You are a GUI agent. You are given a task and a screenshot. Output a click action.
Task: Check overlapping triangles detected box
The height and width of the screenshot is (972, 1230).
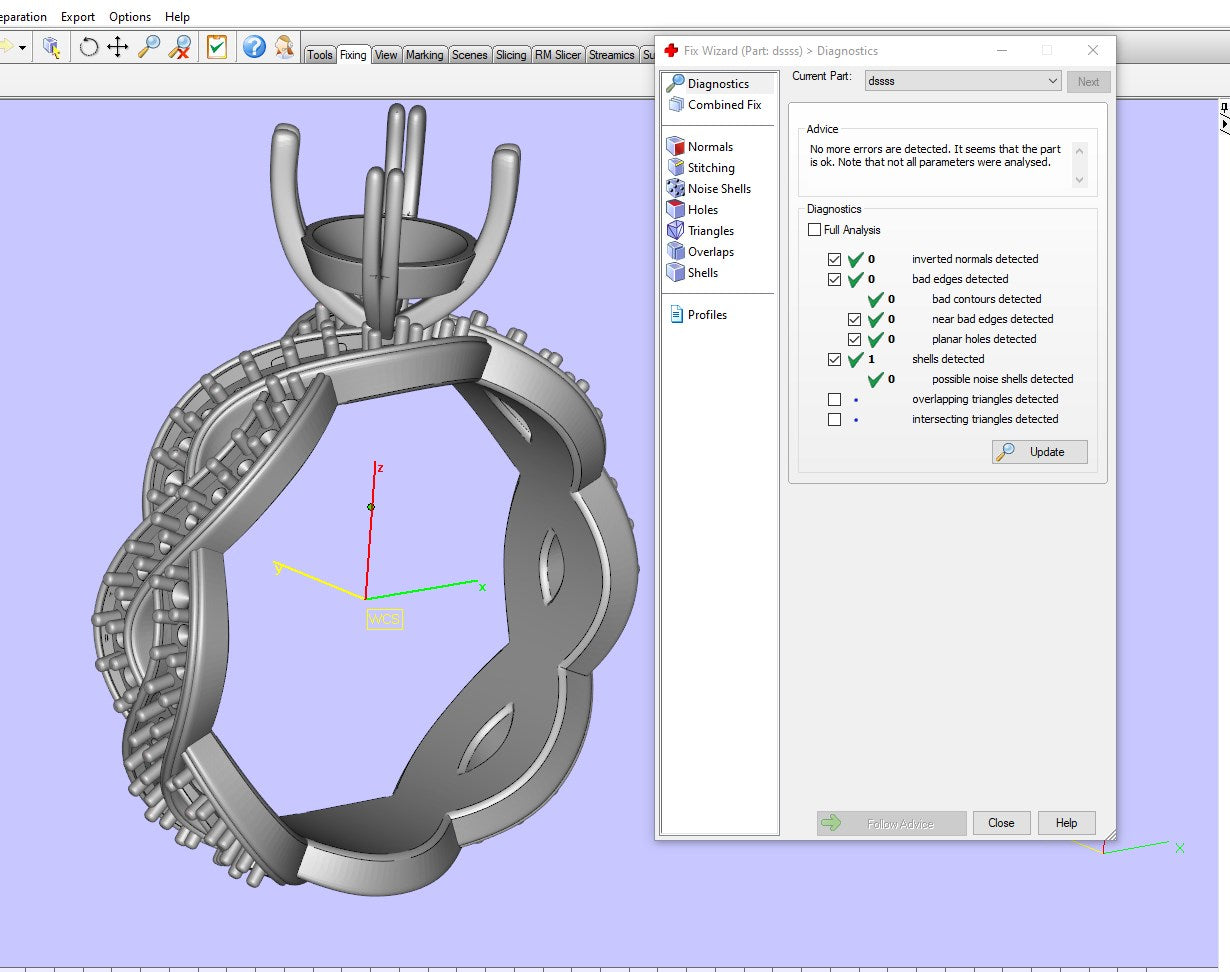pyautogui.click(x=835, y=399)
